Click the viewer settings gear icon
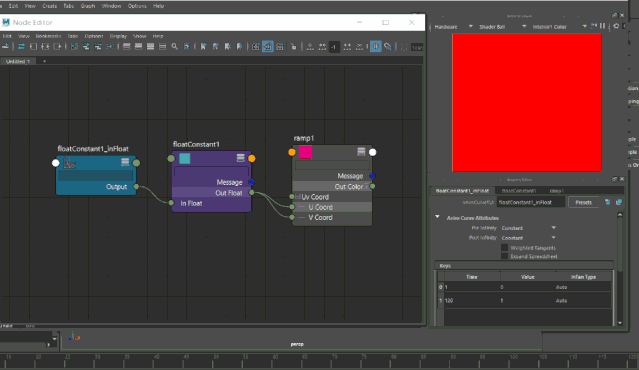This screenshot has height=370, width=639. (x=616, y=26)
